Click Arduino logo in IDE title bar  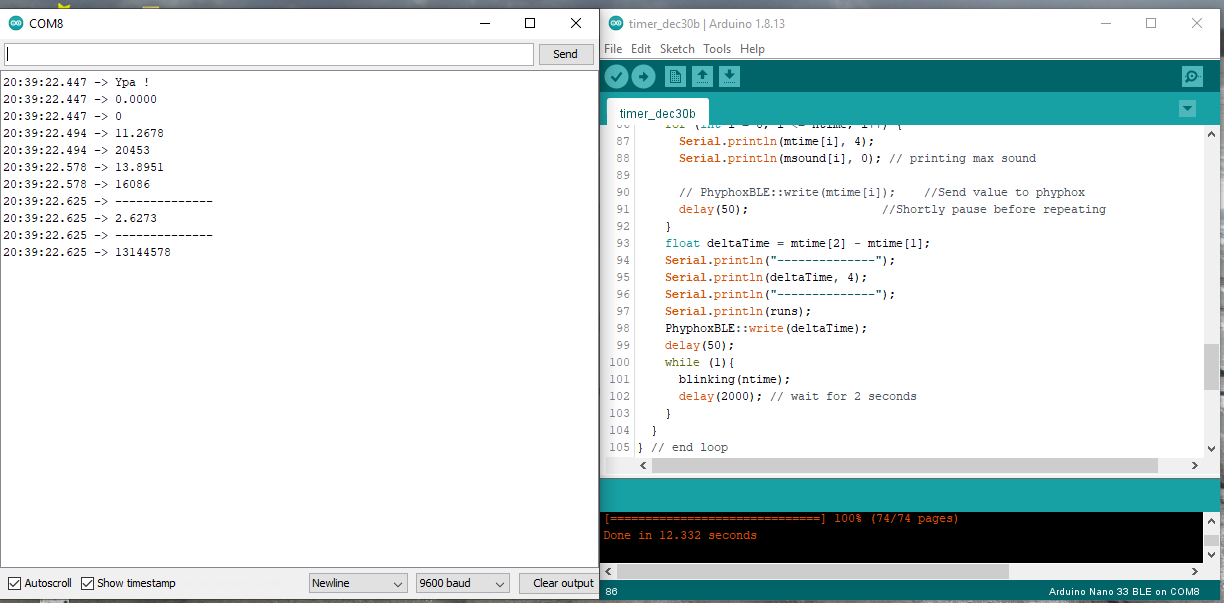click(x=615, y=23)
